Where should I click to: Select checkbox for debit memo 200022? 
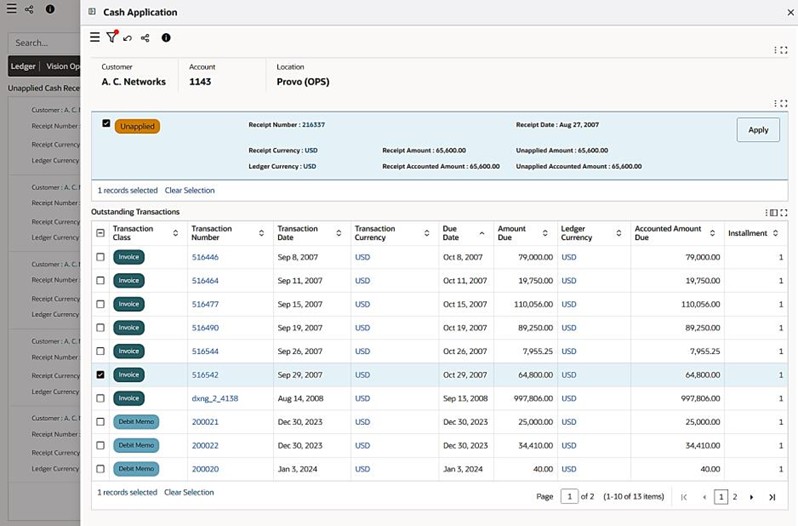click(100, 445)
